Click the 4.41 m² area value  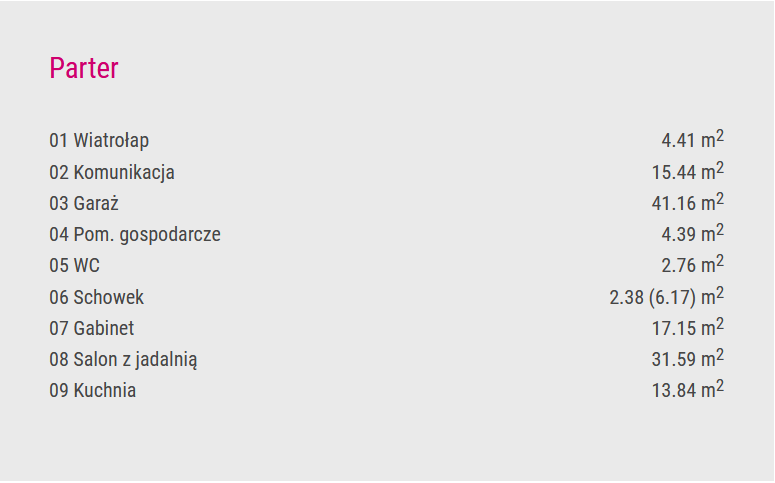(692, 139)
